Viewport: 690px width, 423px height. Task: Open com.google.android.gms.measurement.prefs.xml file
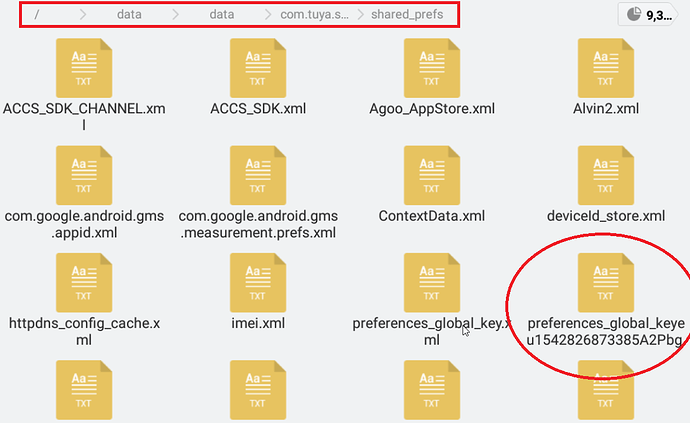pos(258,175)
